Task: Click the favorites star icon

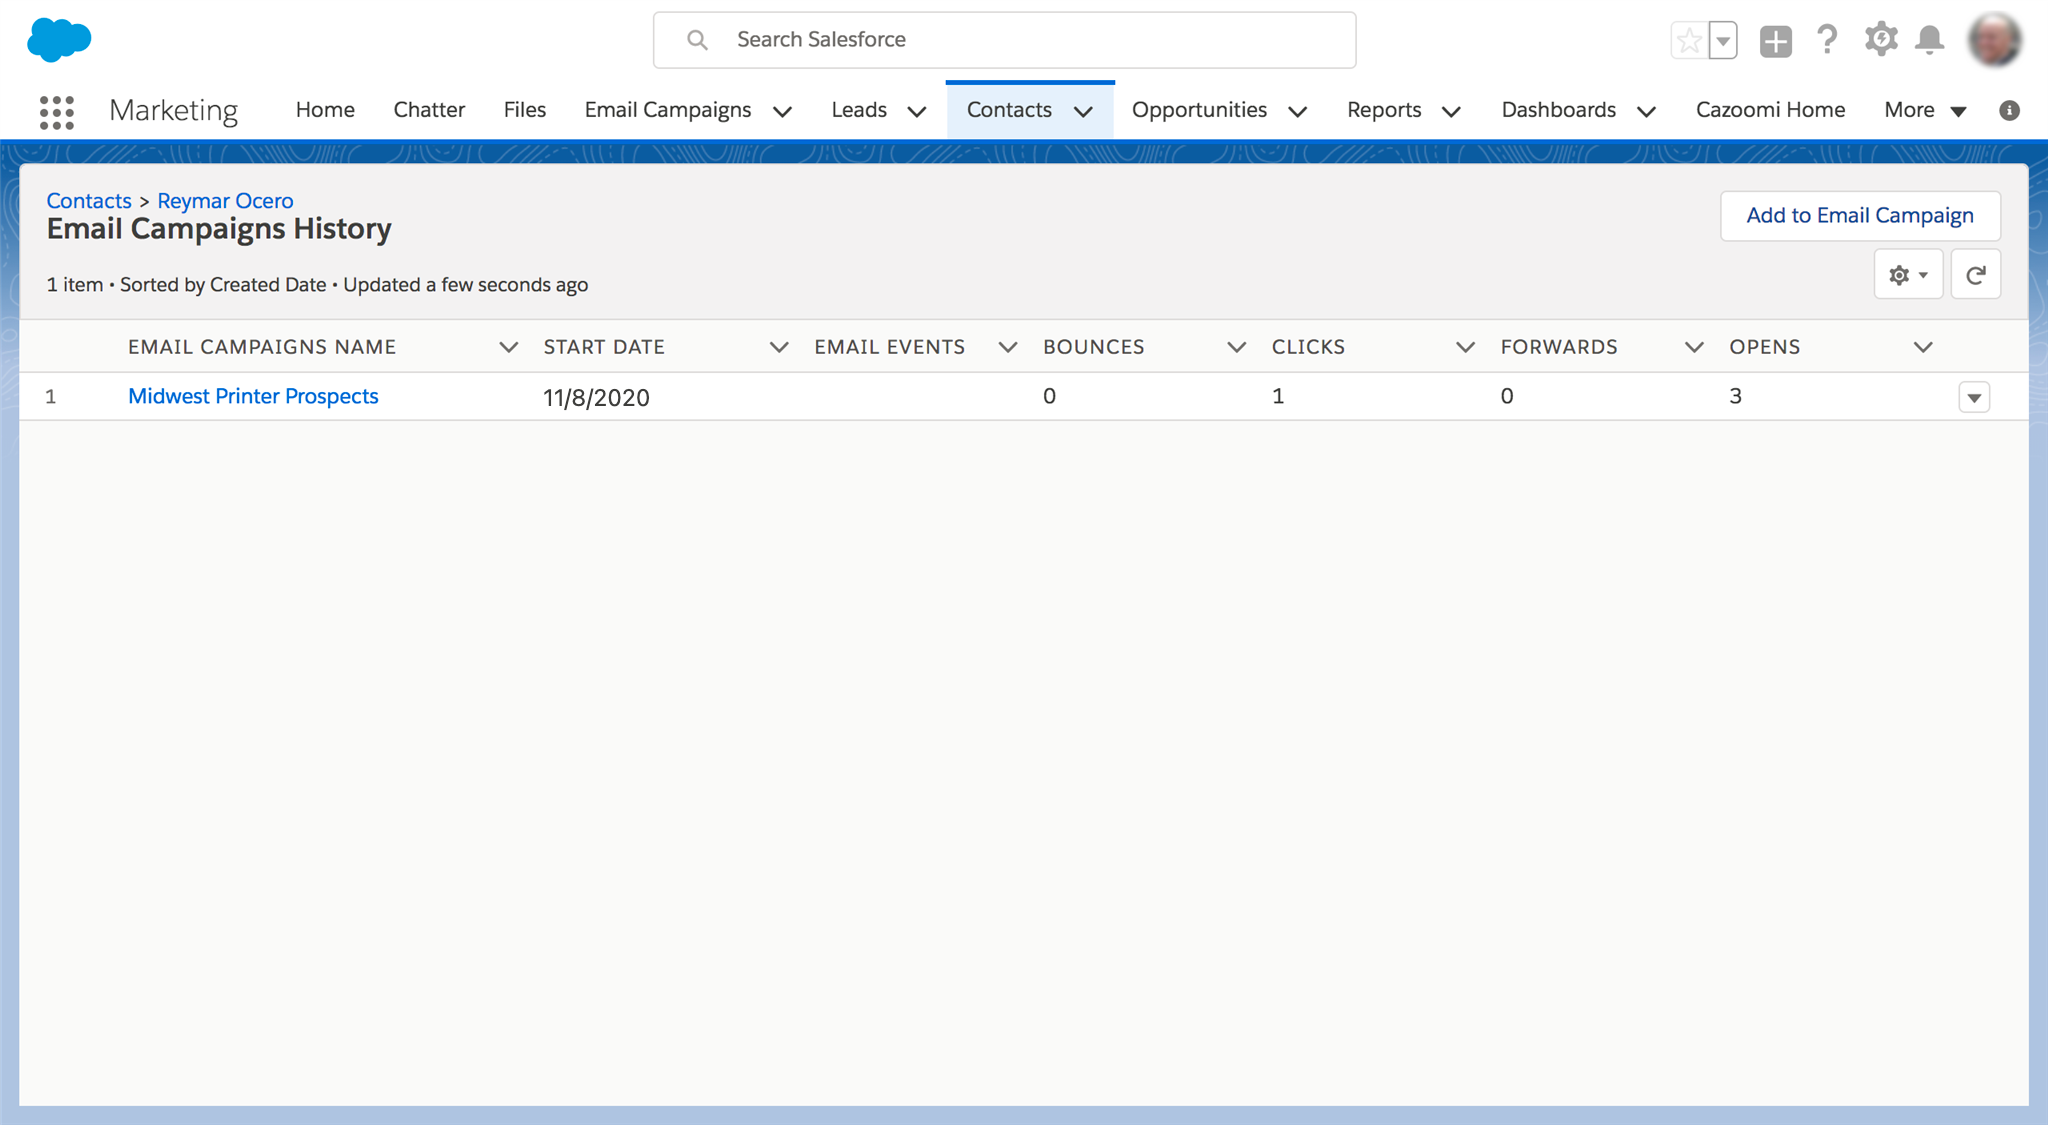Action: 1689,41
